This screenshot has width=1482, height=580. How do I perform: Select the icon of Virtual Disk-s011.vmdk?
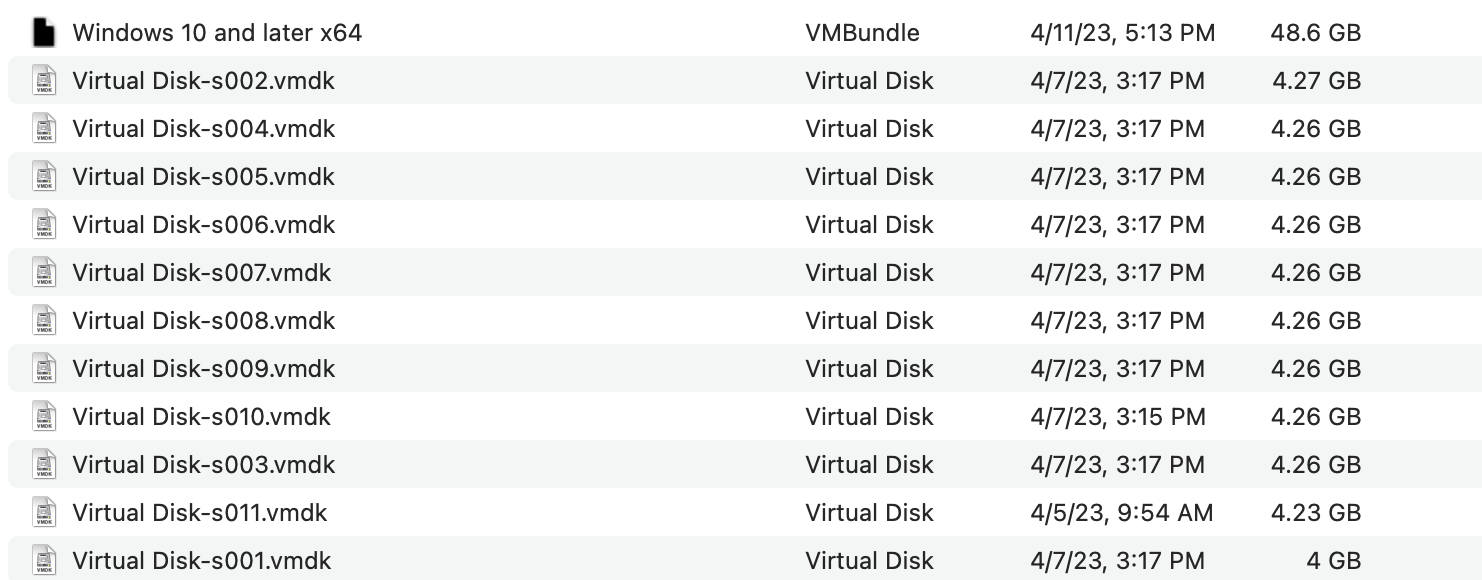coord(43,513)
